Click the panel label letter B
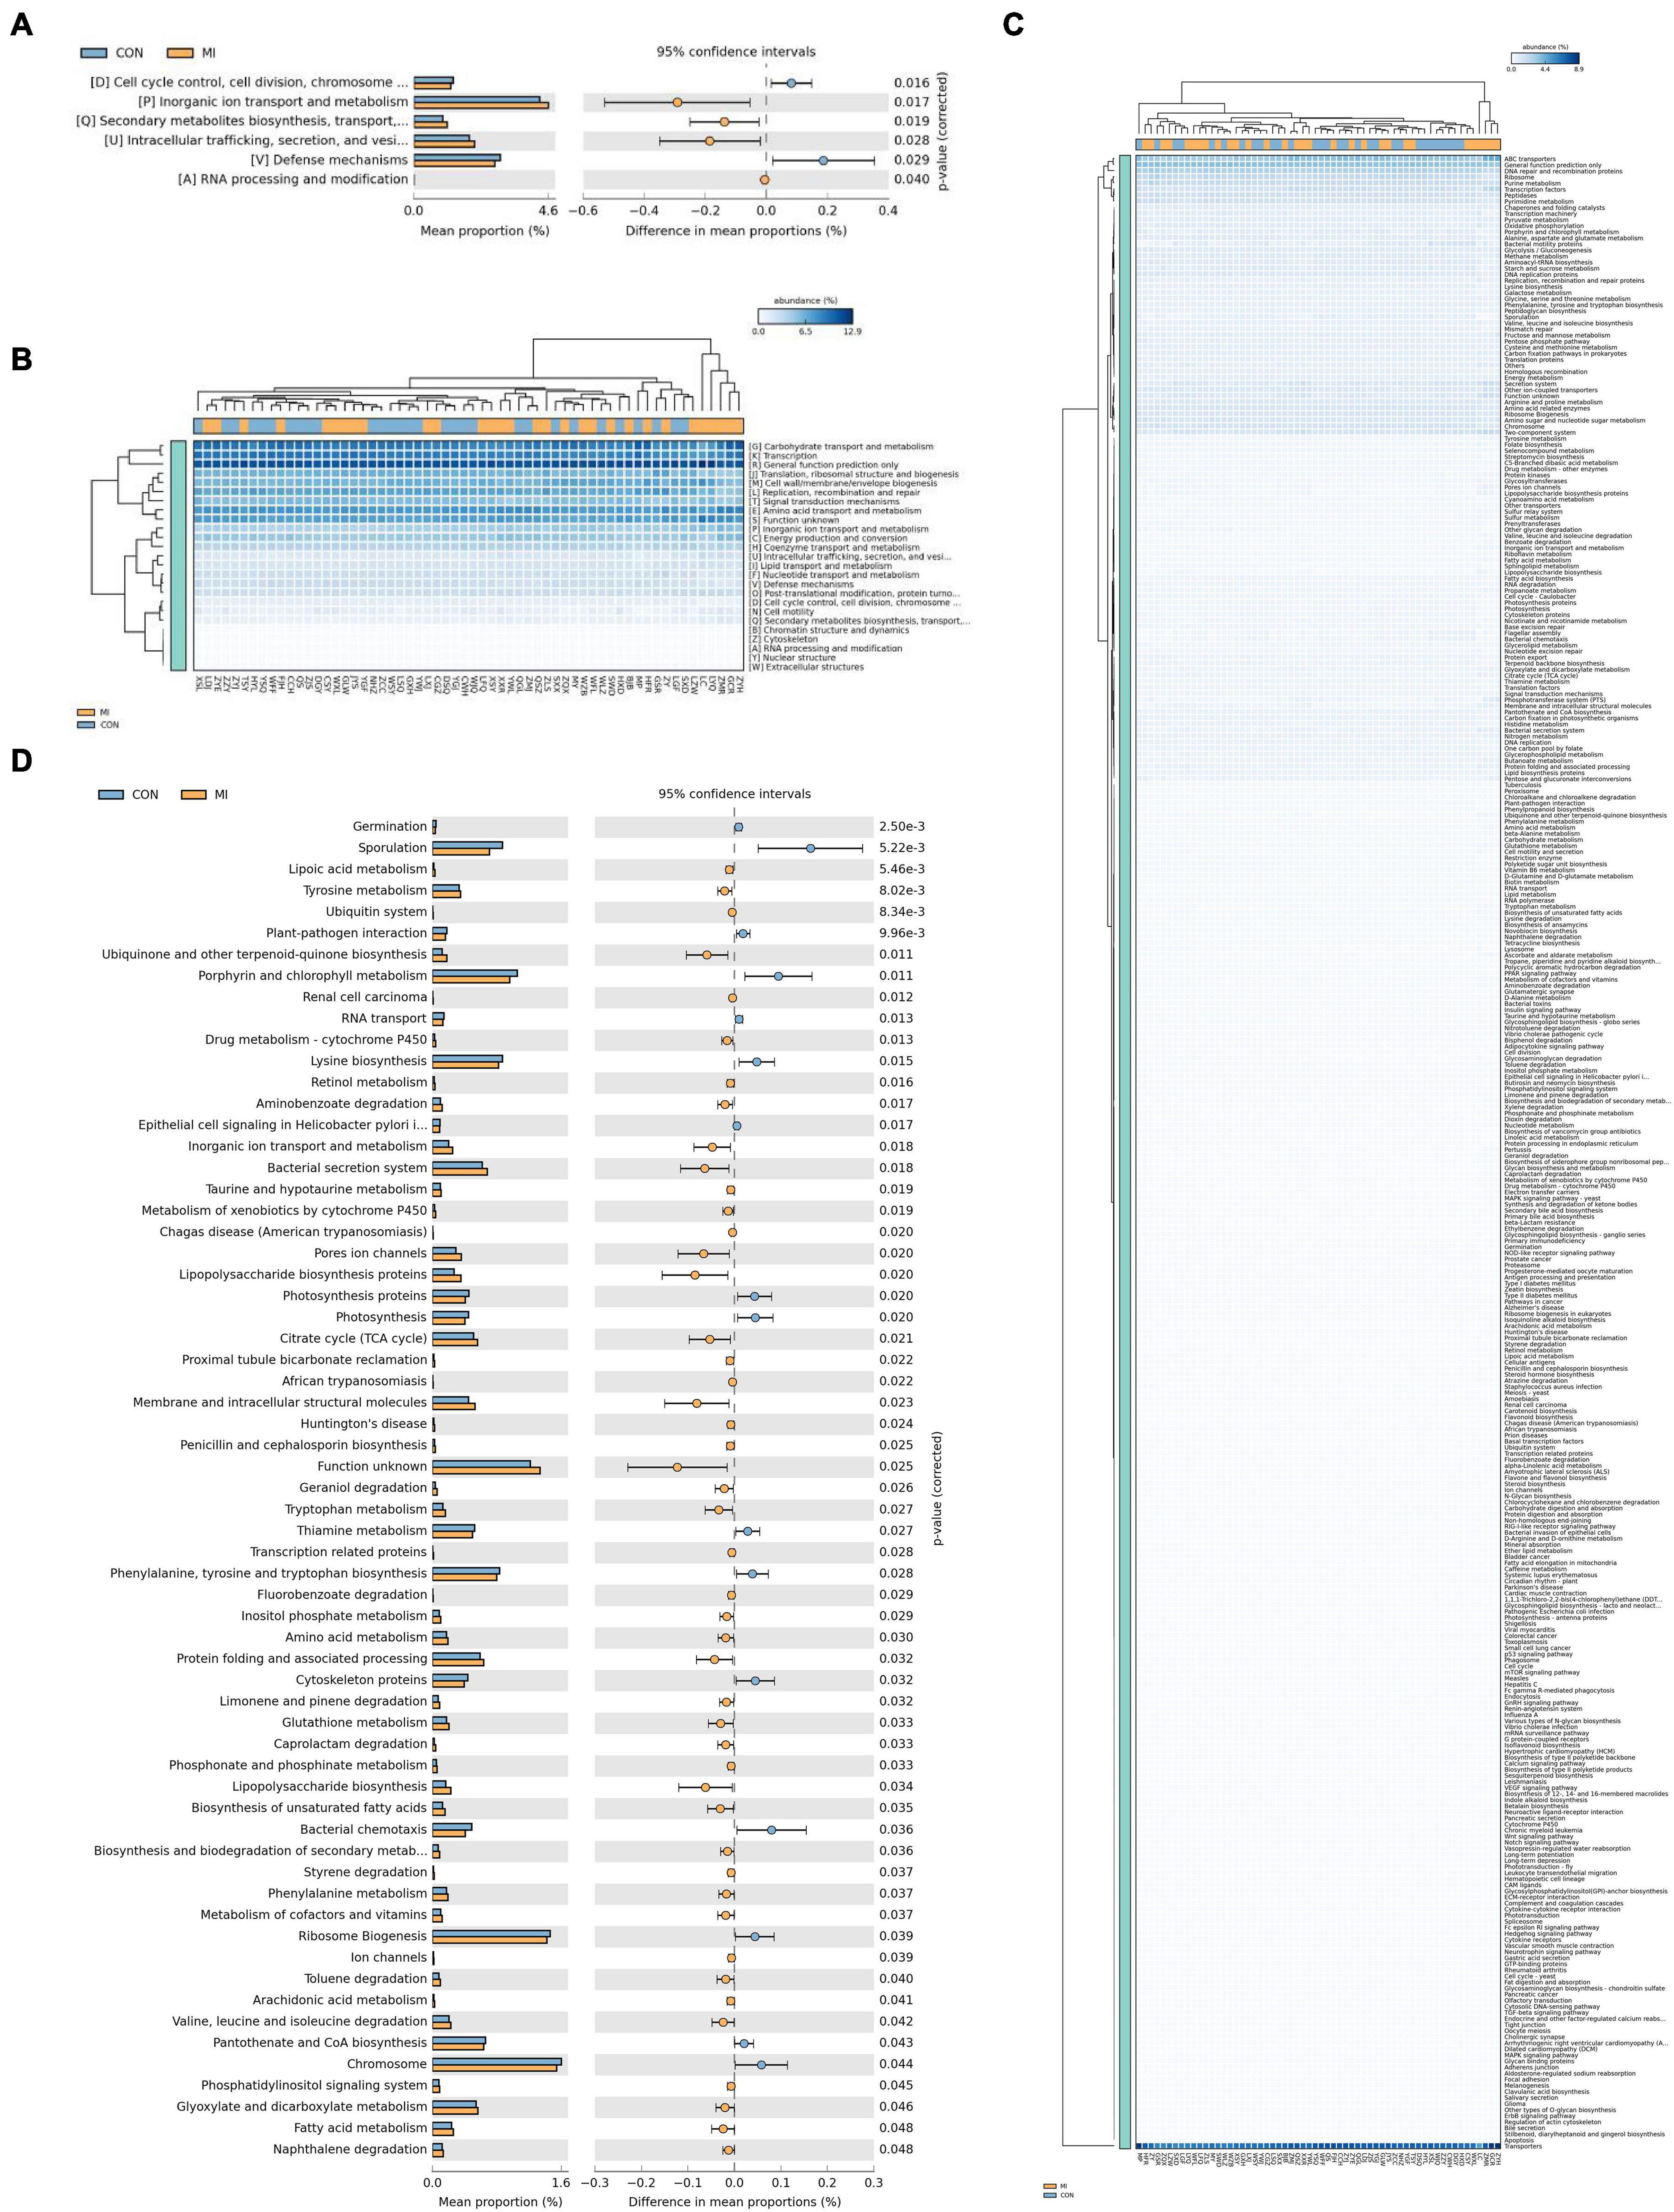Viewport: 1674px width, 2212px height. [x=21, y=360]
